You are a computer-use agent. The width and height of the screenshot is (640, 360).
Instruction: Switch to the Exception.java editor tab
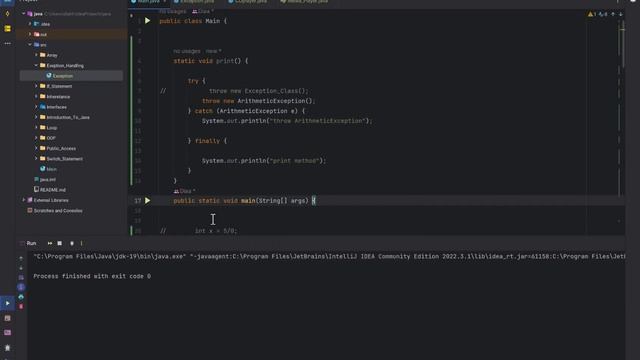(x=195, y=2)
